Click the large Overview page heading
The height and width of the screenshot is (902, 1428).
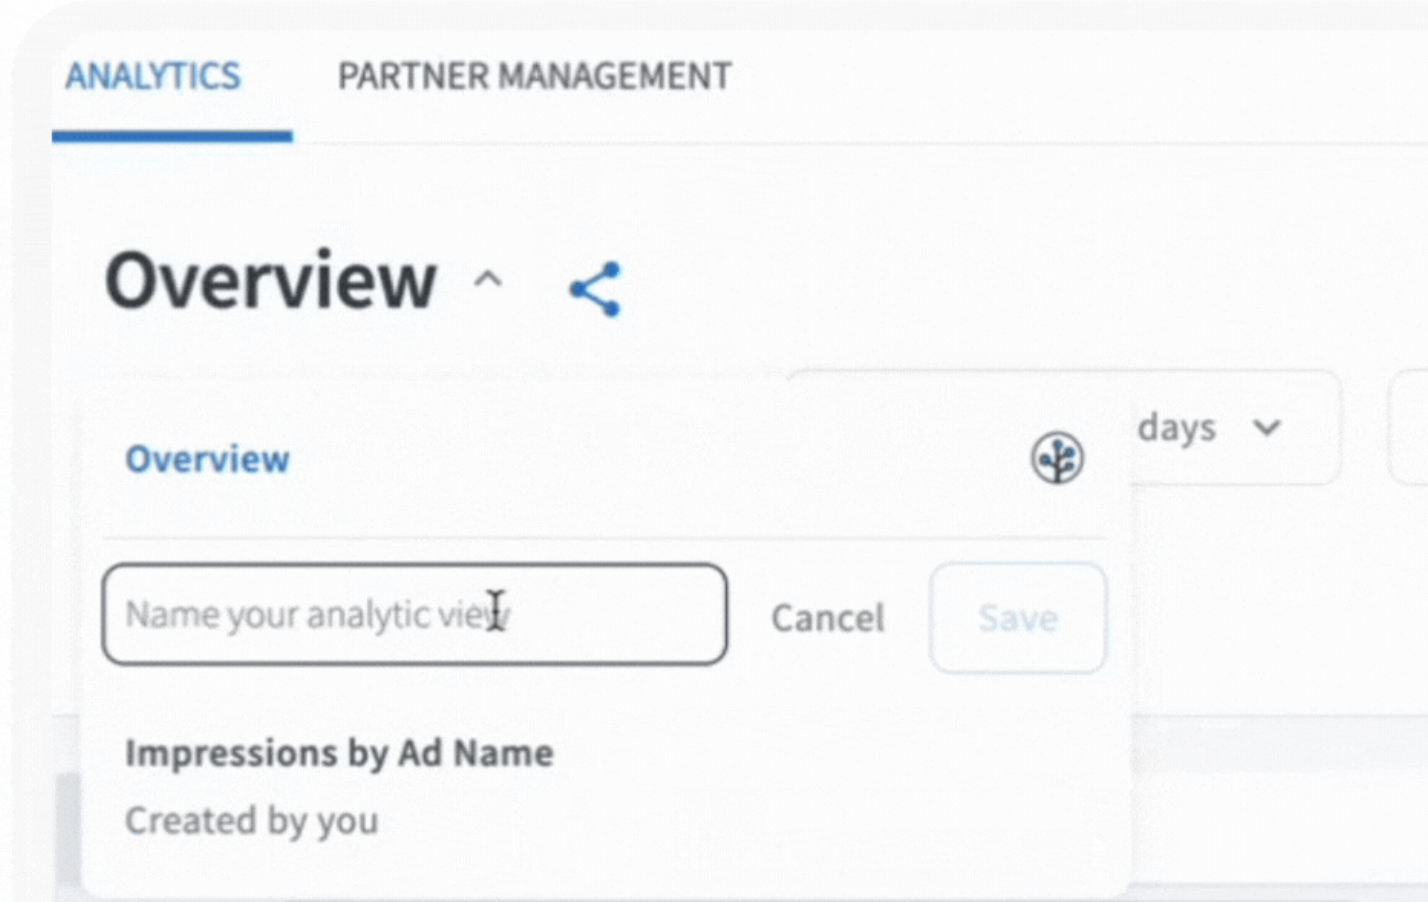271,280
